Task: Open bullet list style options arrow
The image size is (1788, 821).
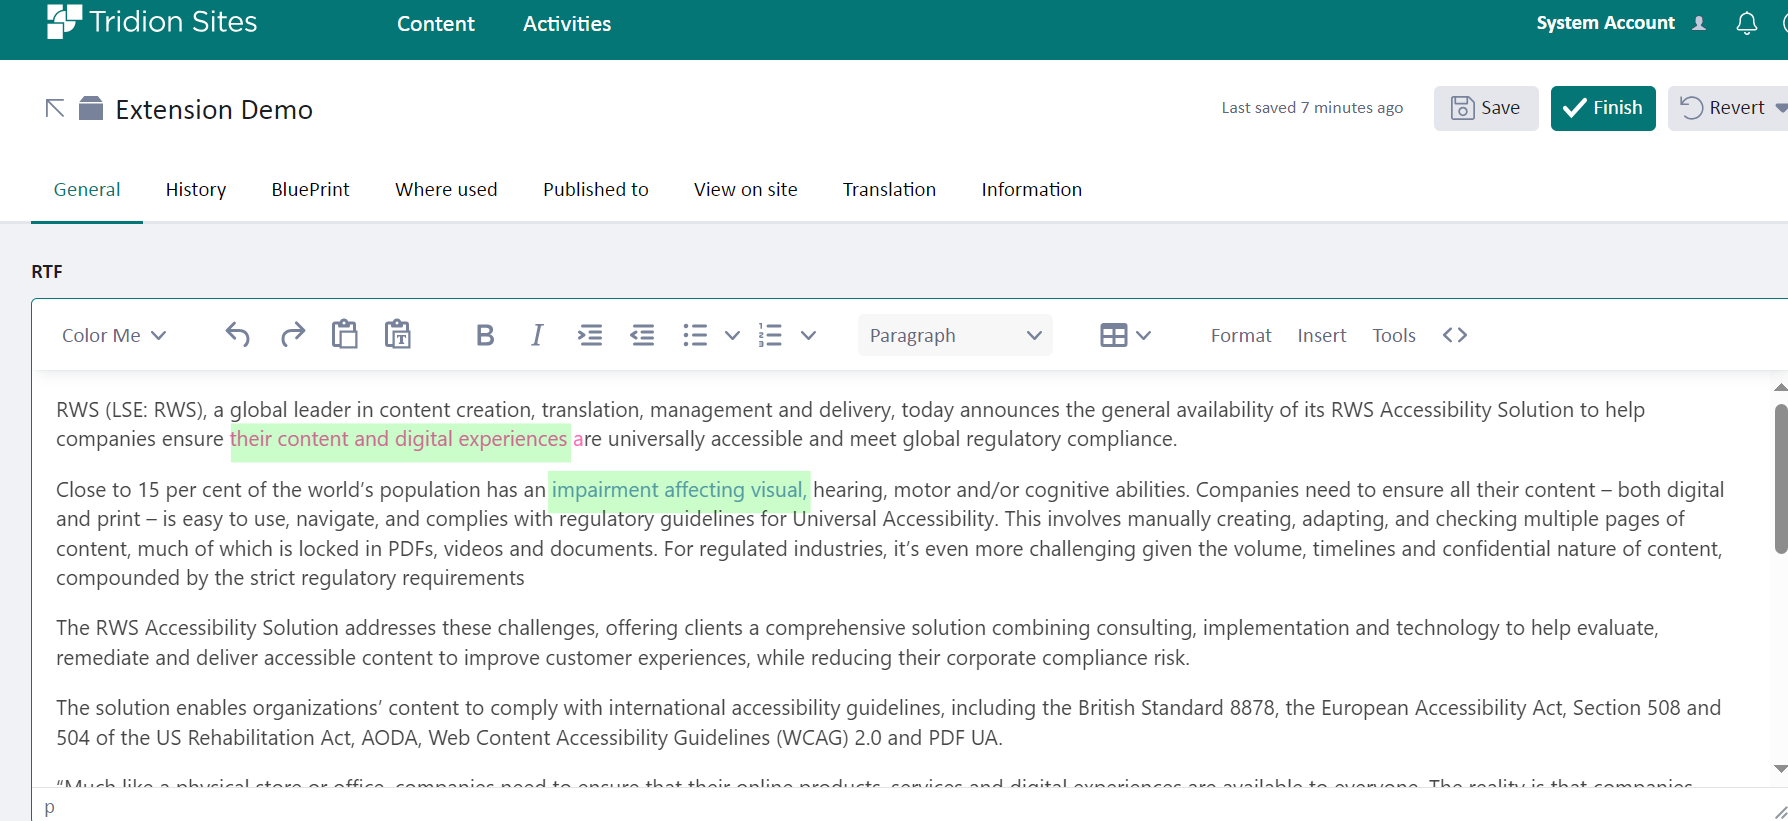Action: point(732,335)
